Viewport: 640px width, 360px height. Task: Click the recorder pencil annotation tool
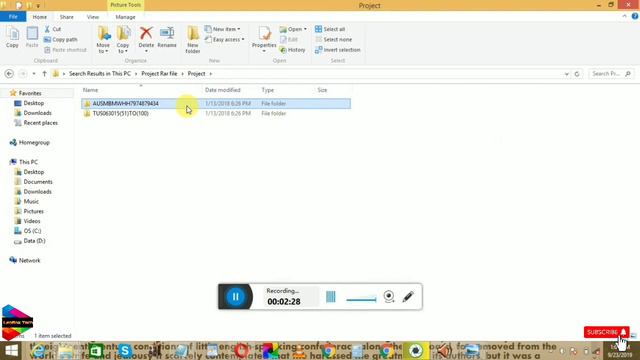408,297
